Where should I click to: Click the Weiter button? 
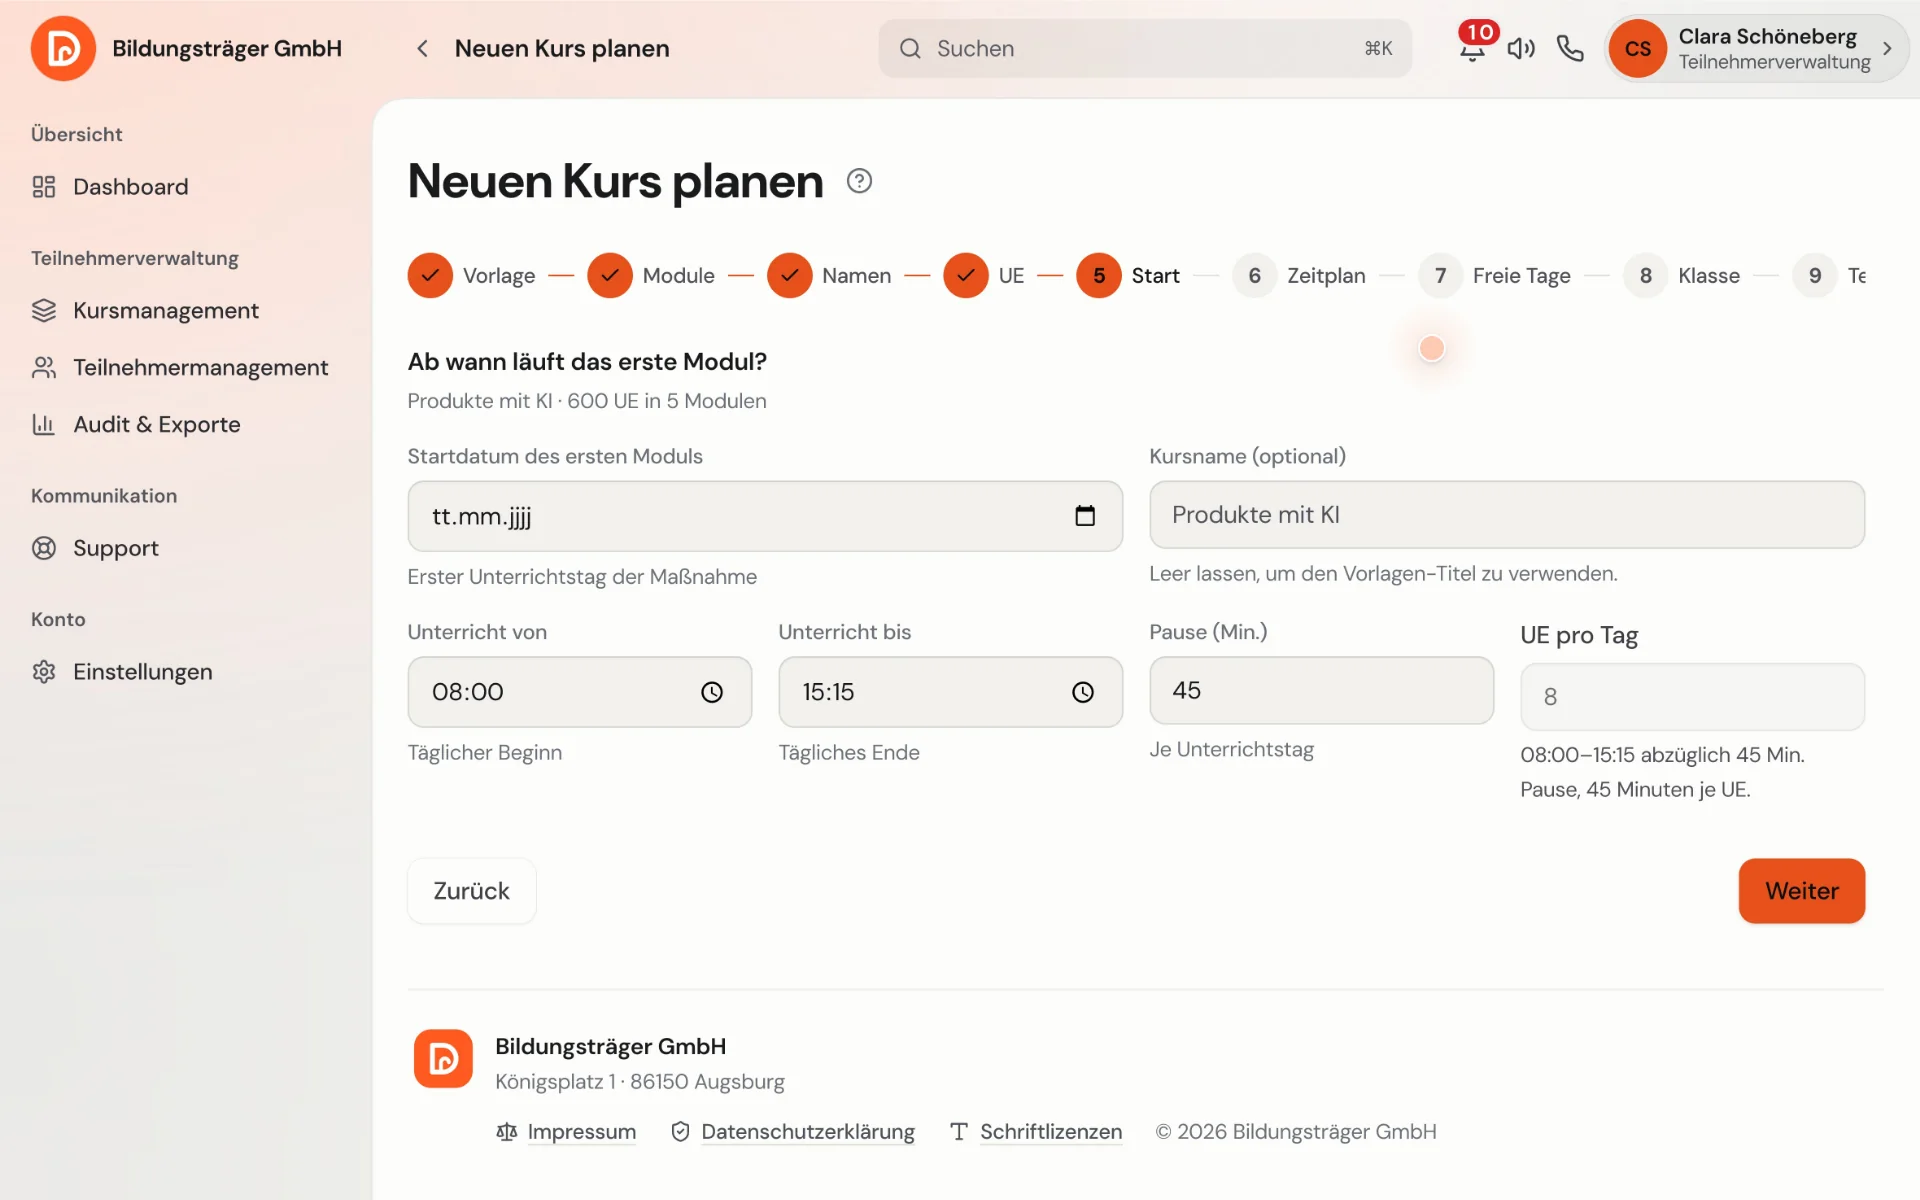(1802, 891)
